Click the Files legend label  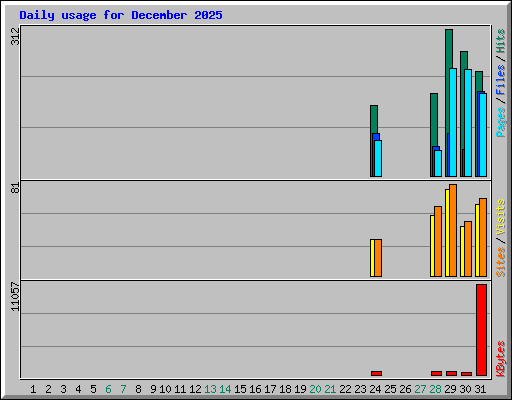500,80
